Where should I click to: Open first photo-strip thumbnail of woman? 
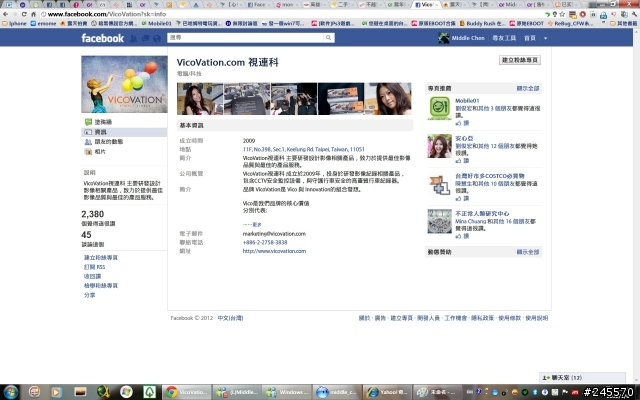(200, 99)
